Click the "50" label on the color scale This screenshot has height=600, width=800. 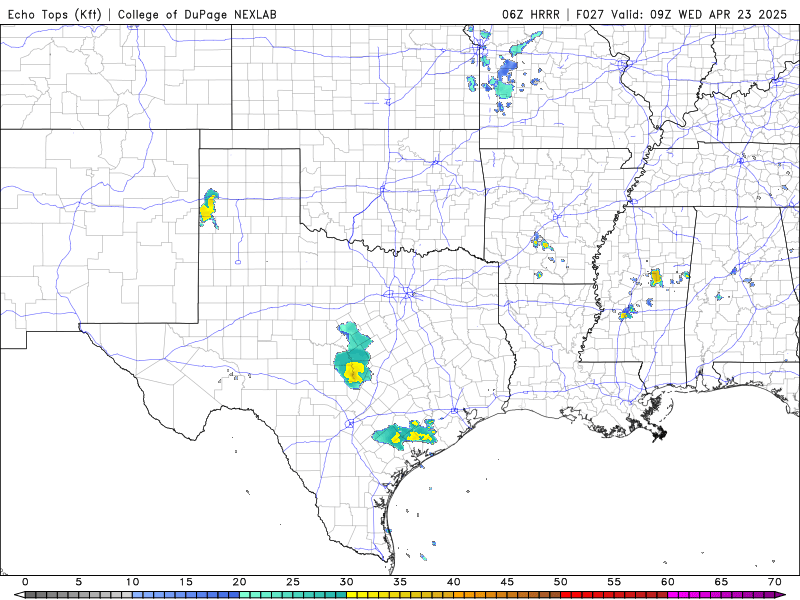(x=561, y=582)
